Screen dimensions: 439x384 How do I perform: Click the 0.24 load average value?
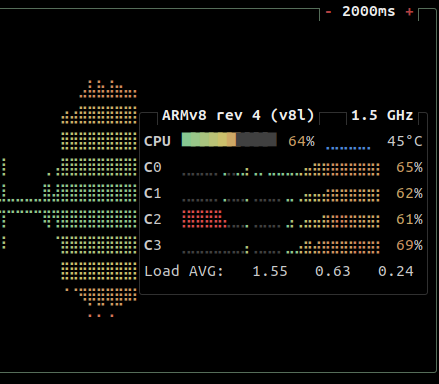pos(396,271)
